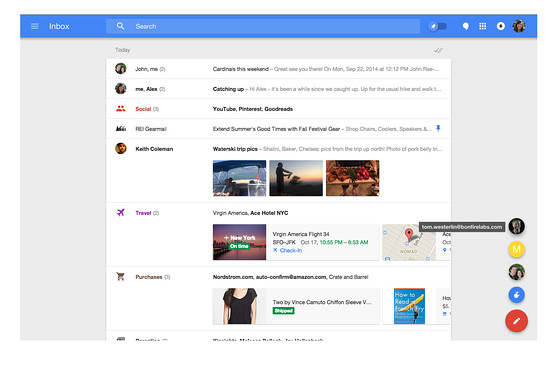
Task: Open the Waterski trip pics email
Action: coord(278,149)
